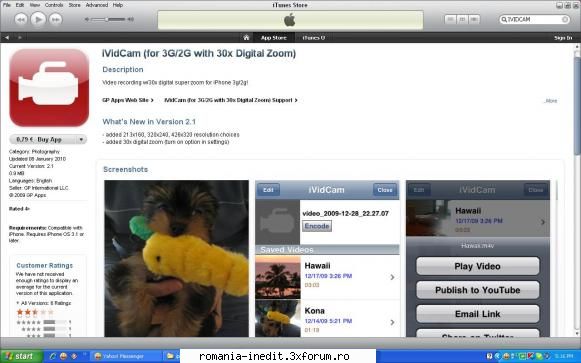The width and height of the screenshot is (581, 363).
Task: Clear the search field with X icon
Action: 565,19
